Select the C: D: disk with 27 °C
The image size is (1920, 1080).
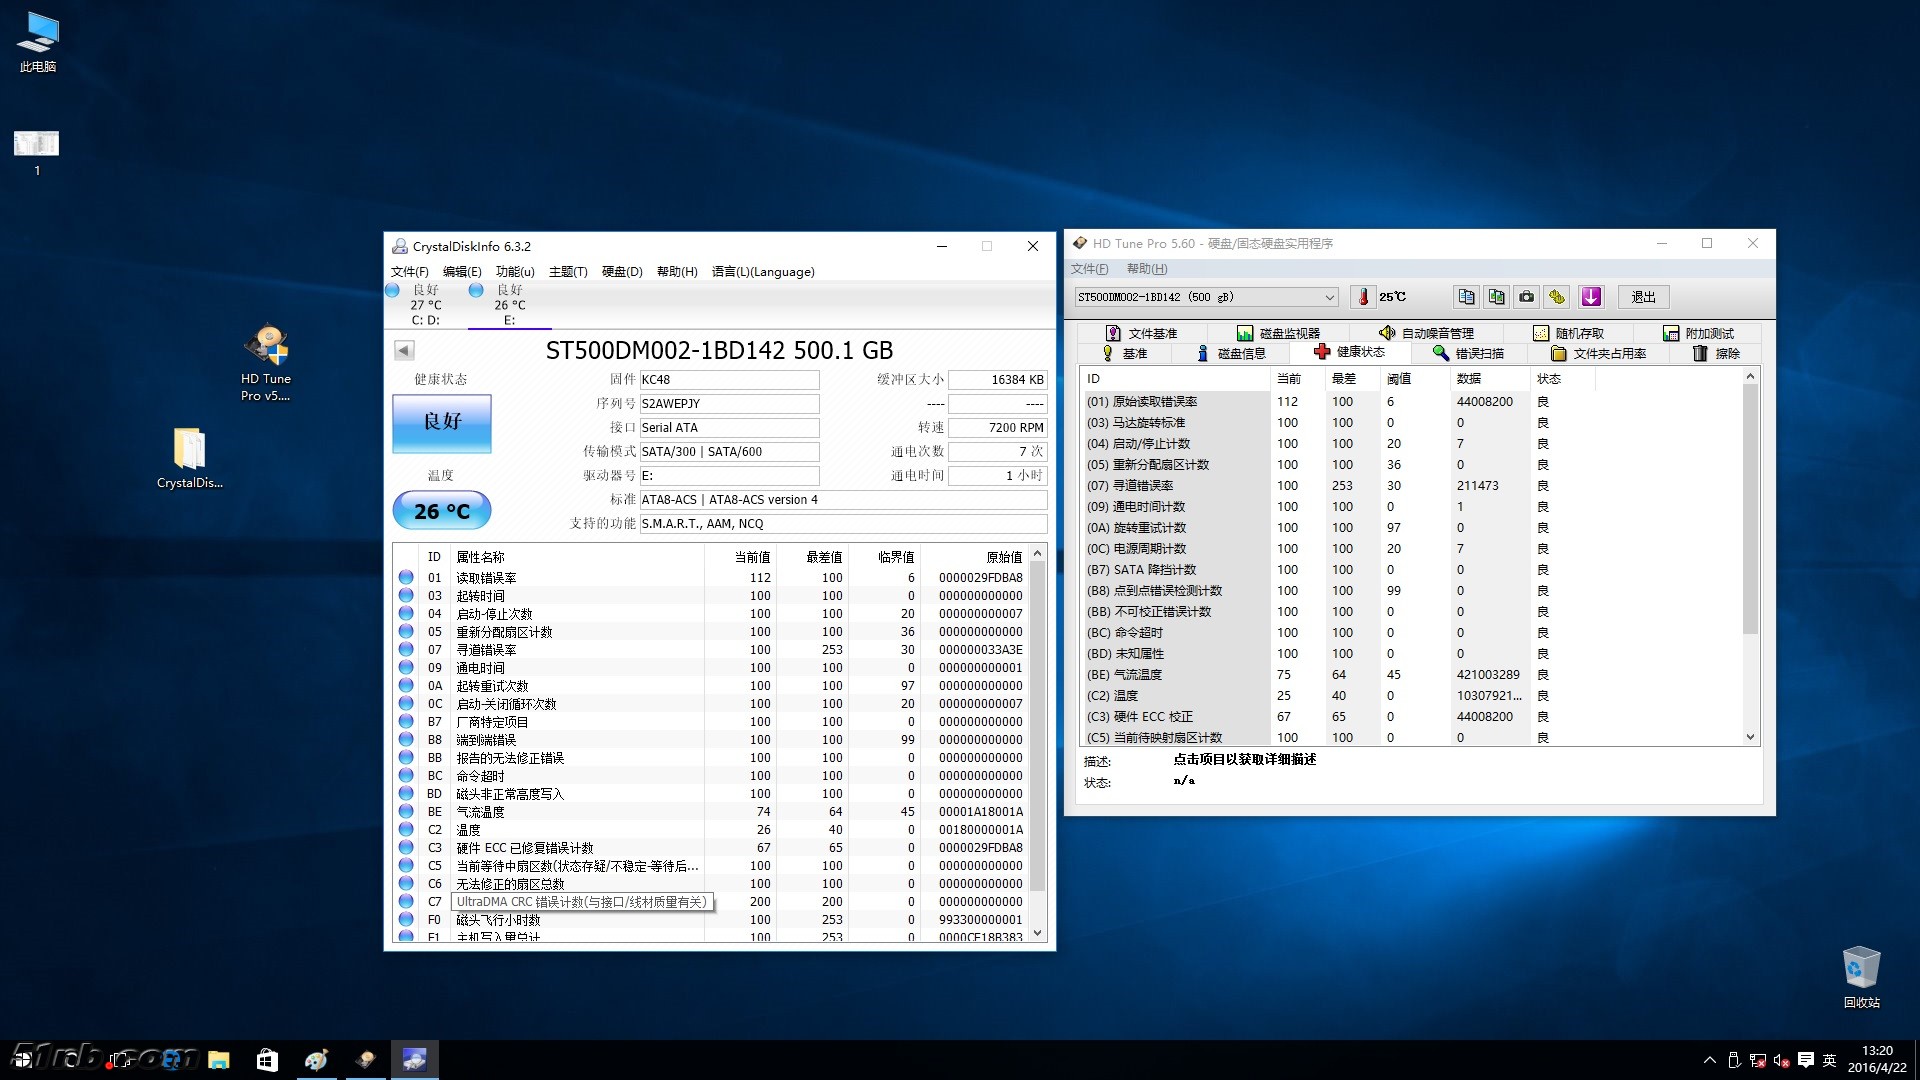[425, 304]
